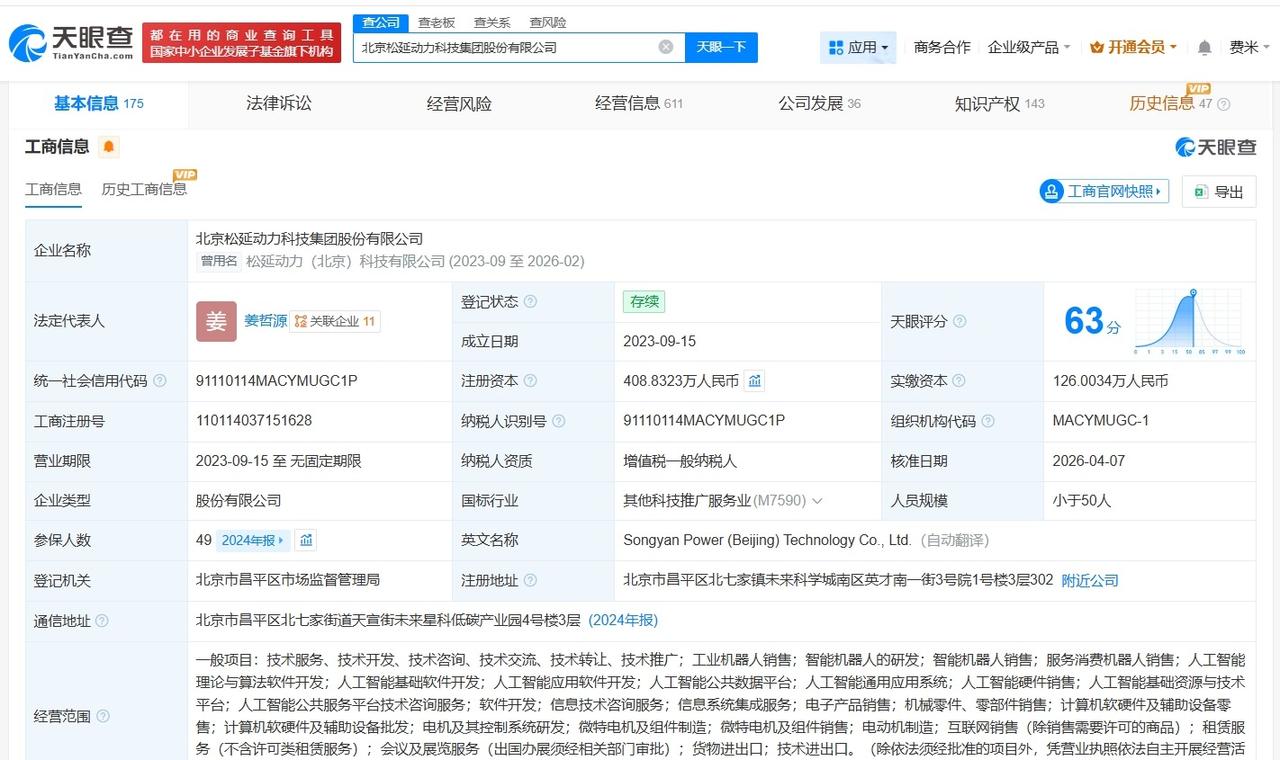Open the 姜哲源 legal representative link
Viewport: 1280px width, 760px height.
click(x=265, y=321)
